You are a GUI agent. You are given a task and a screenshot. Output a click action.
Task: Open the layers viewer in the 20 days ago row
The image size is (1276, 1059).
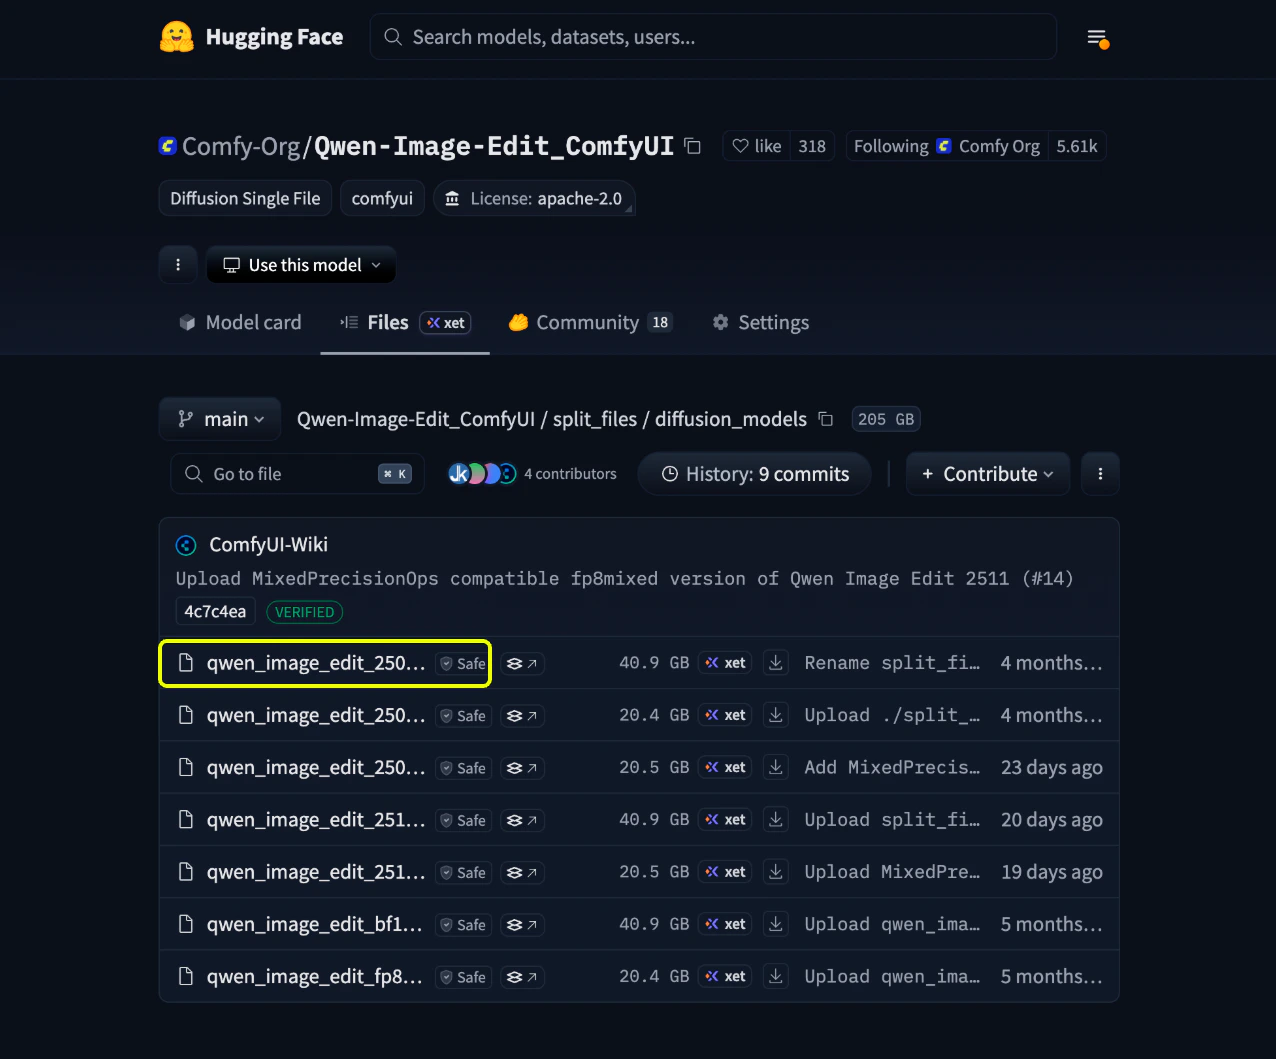pos(522,820)
